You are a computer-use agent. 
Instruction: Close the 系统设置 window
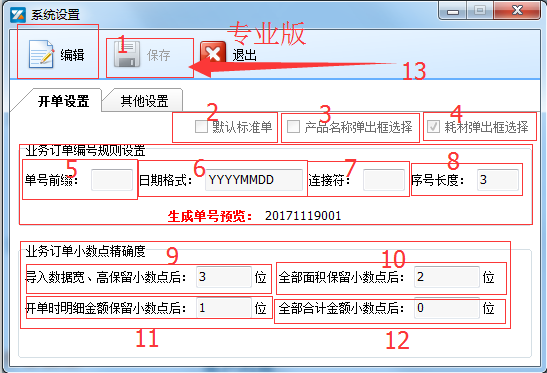tap(517, 11)
